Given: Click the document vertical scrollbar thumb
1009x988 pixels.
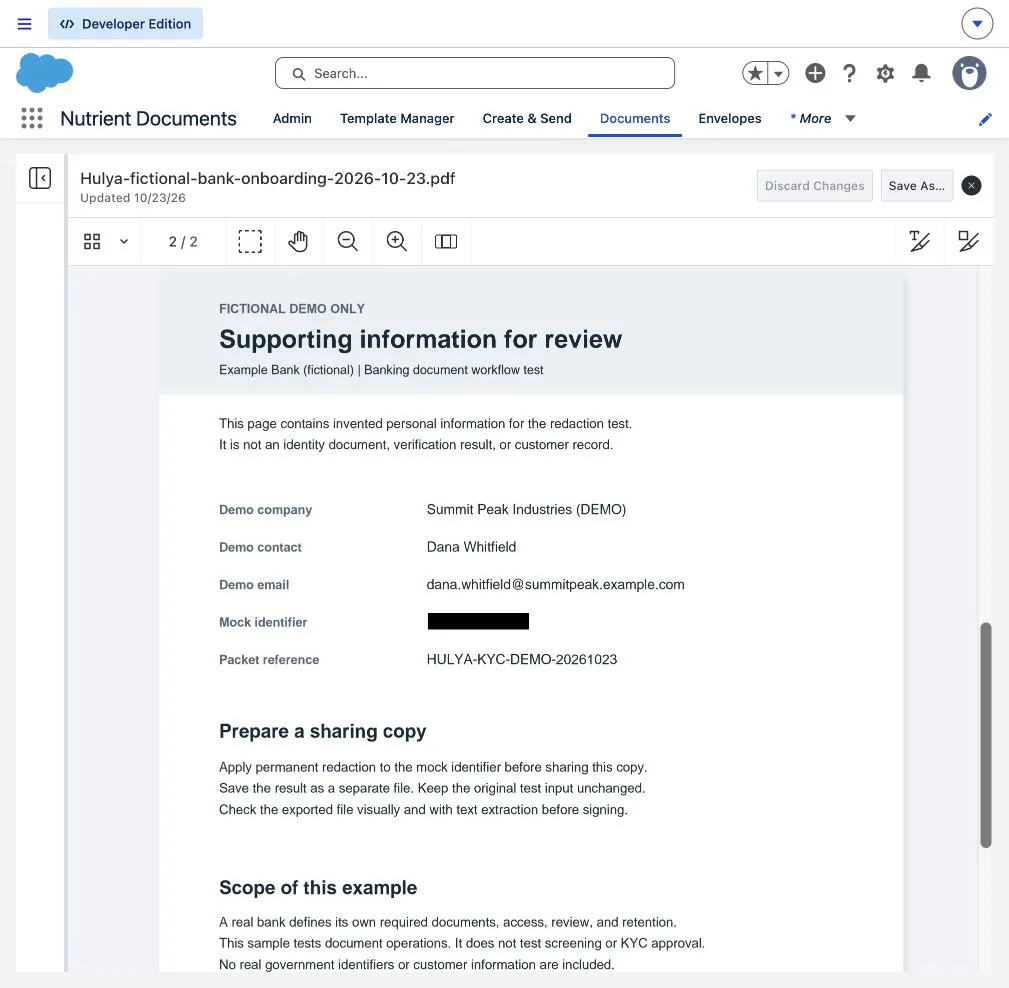Looking at the screenshot, I should 985,734.
